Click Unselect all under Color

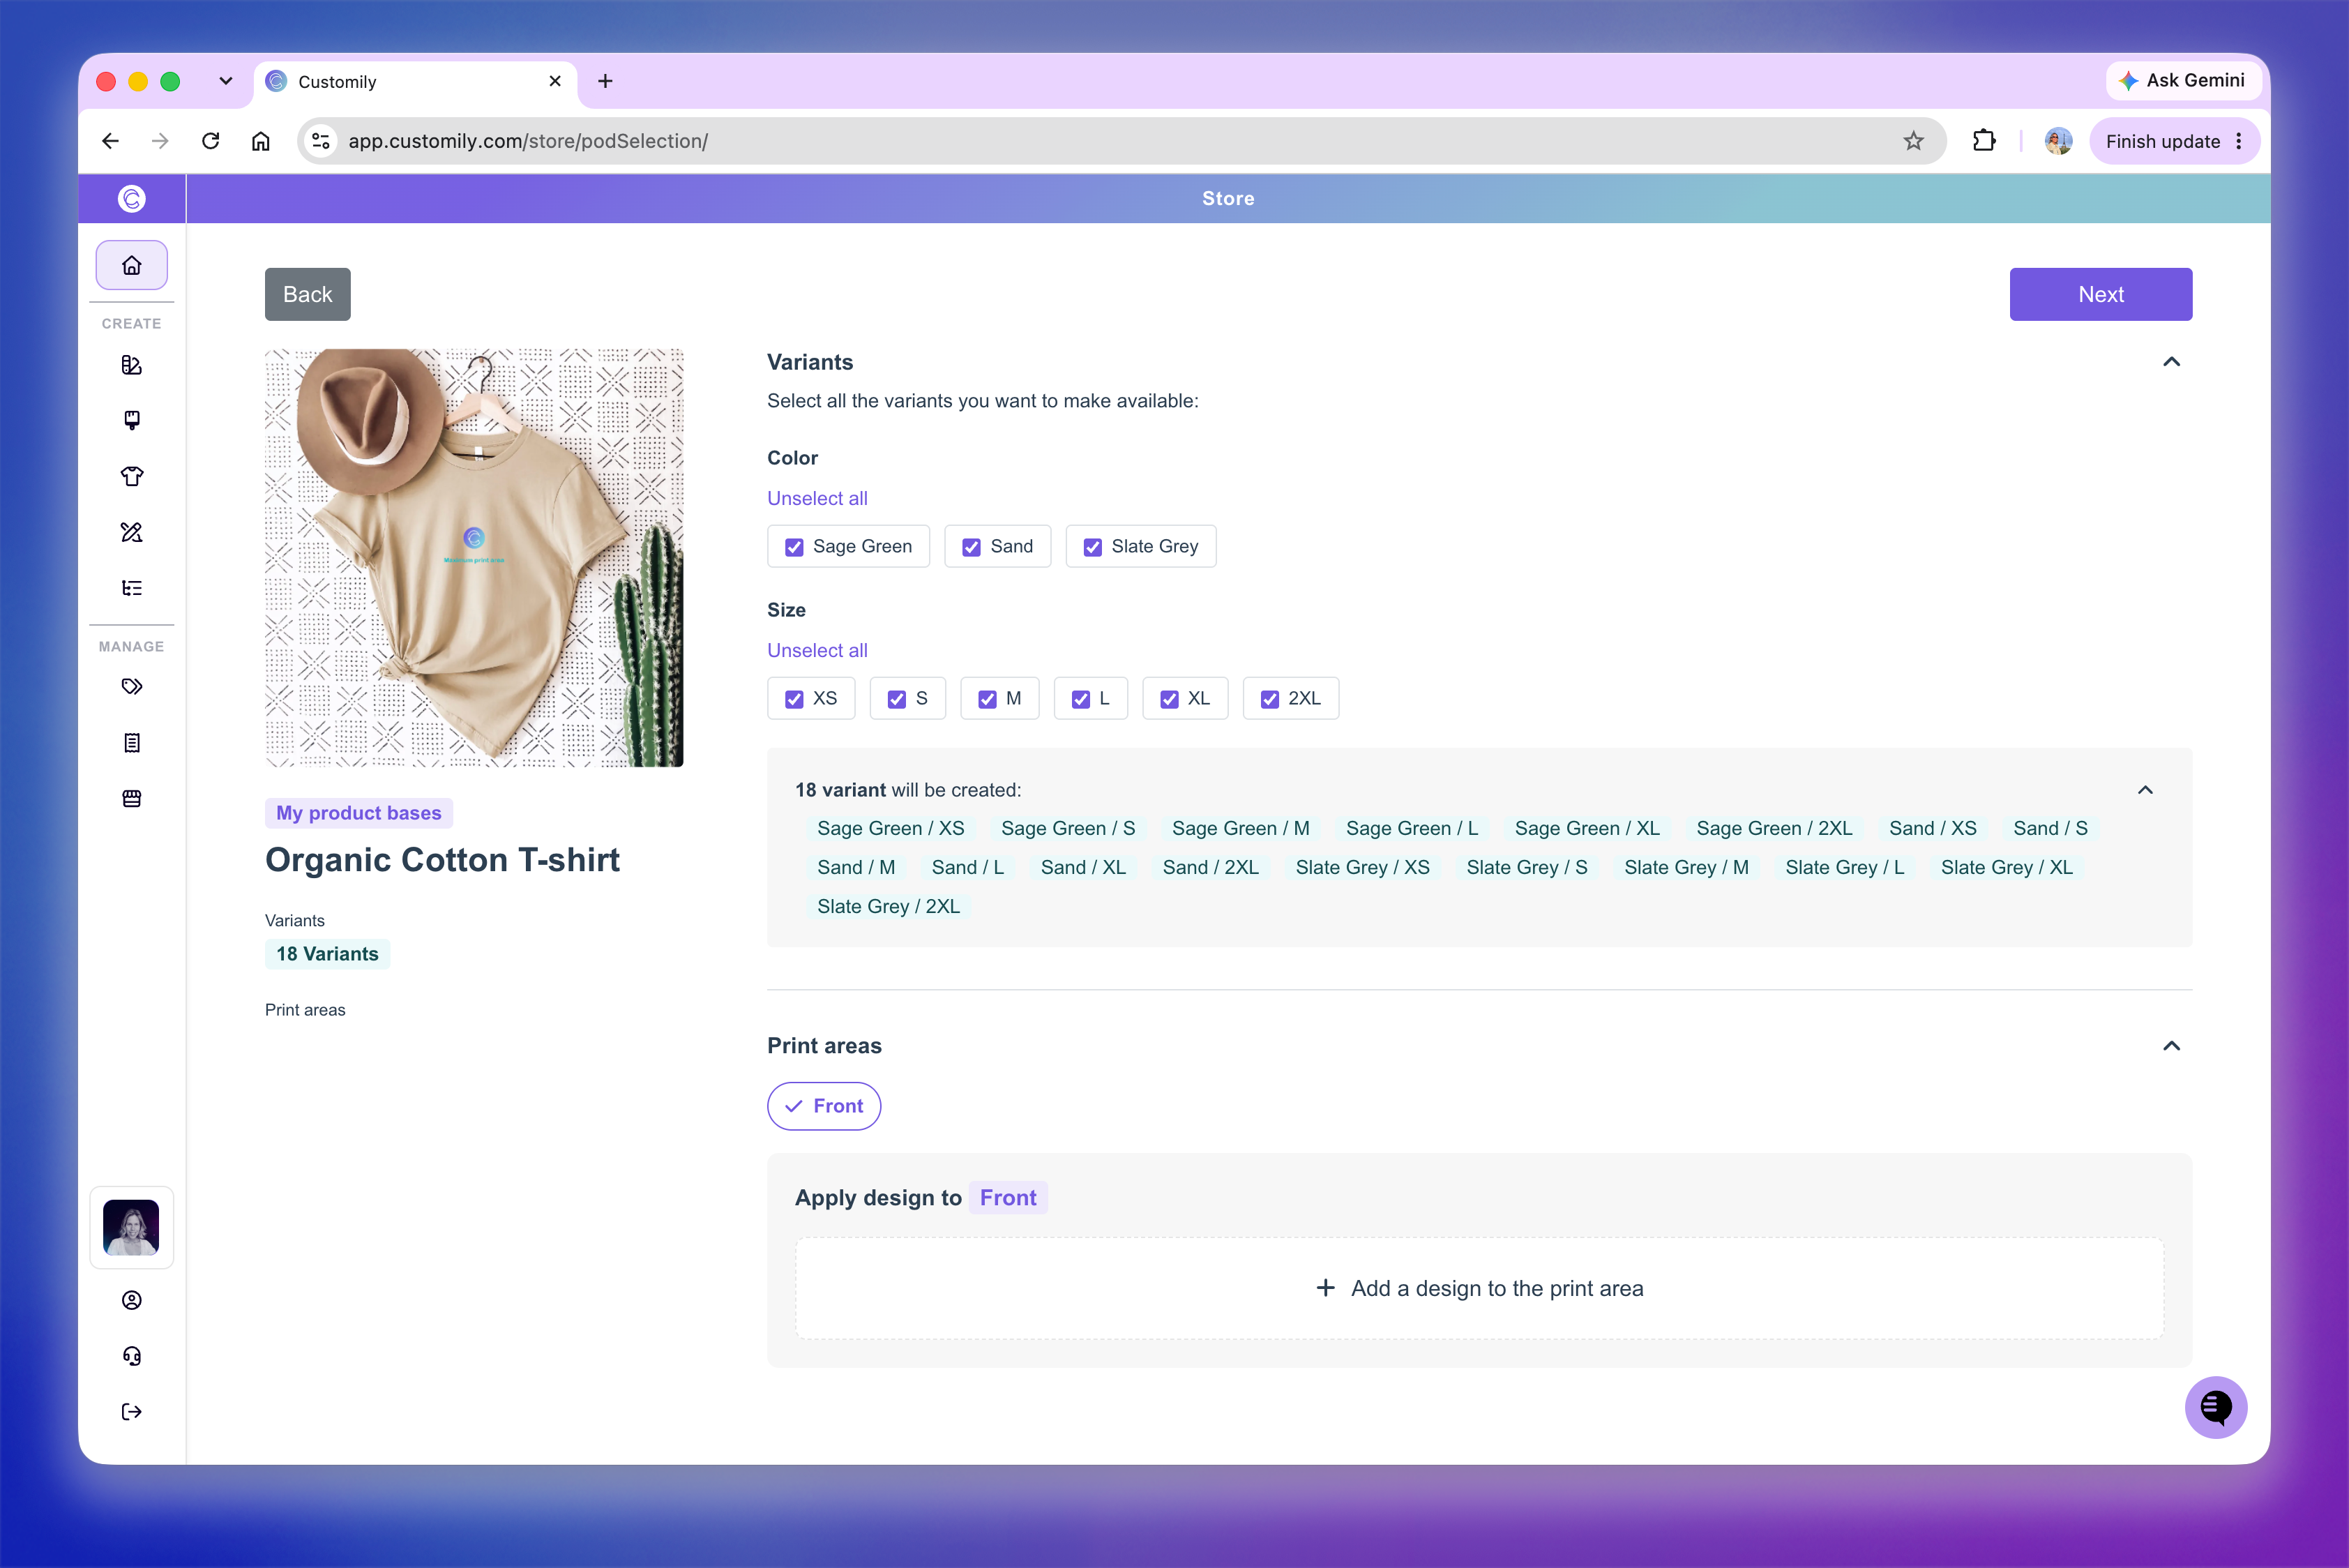coord(817,498)
